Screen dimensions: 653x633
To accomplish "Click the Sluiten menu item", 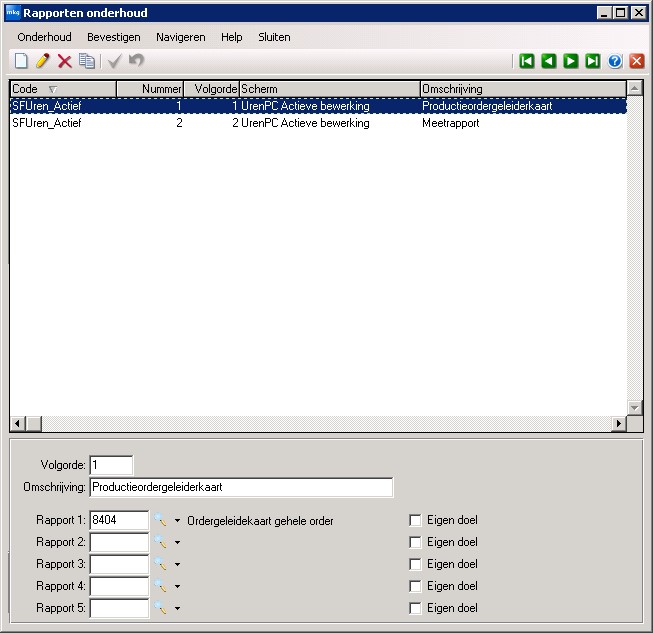I will 274,37.
